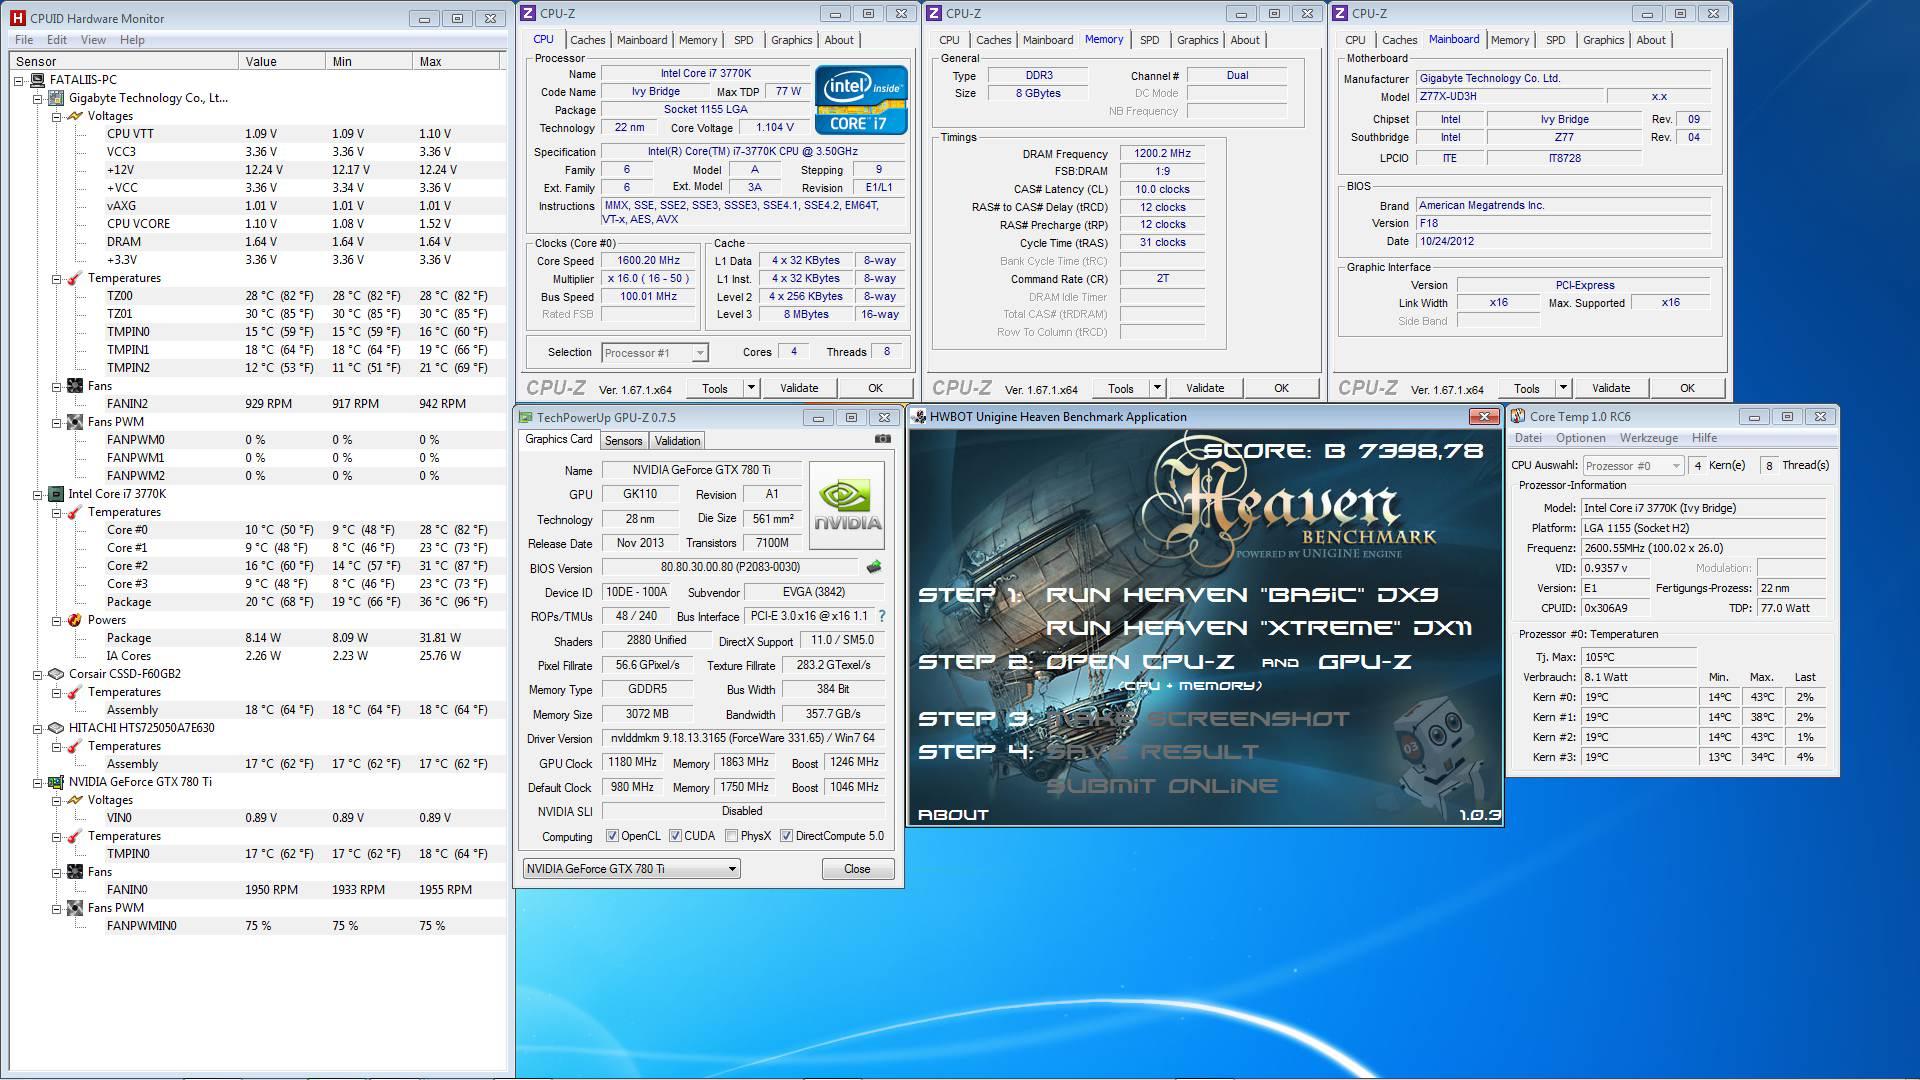
Task: Click the CPU-Z Memory window title icon
Action: (934, 13)
